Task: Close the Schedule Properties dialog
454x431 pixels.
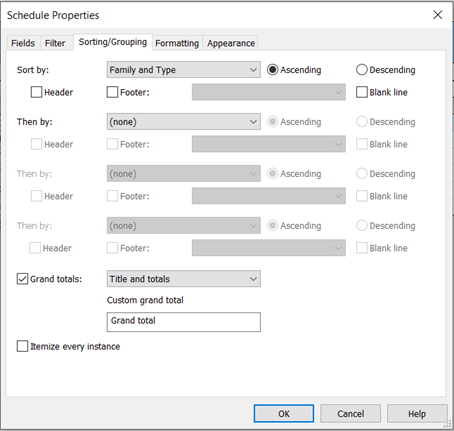Action: pos(438,15)
